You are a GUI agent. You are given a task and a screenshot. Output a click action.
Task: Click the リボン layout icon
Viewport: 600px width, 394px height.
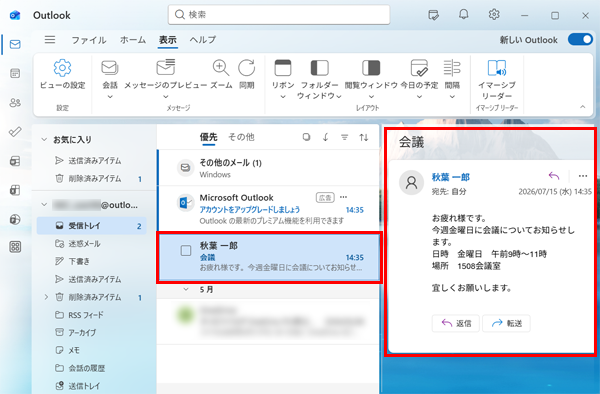(x=283, y=68)
